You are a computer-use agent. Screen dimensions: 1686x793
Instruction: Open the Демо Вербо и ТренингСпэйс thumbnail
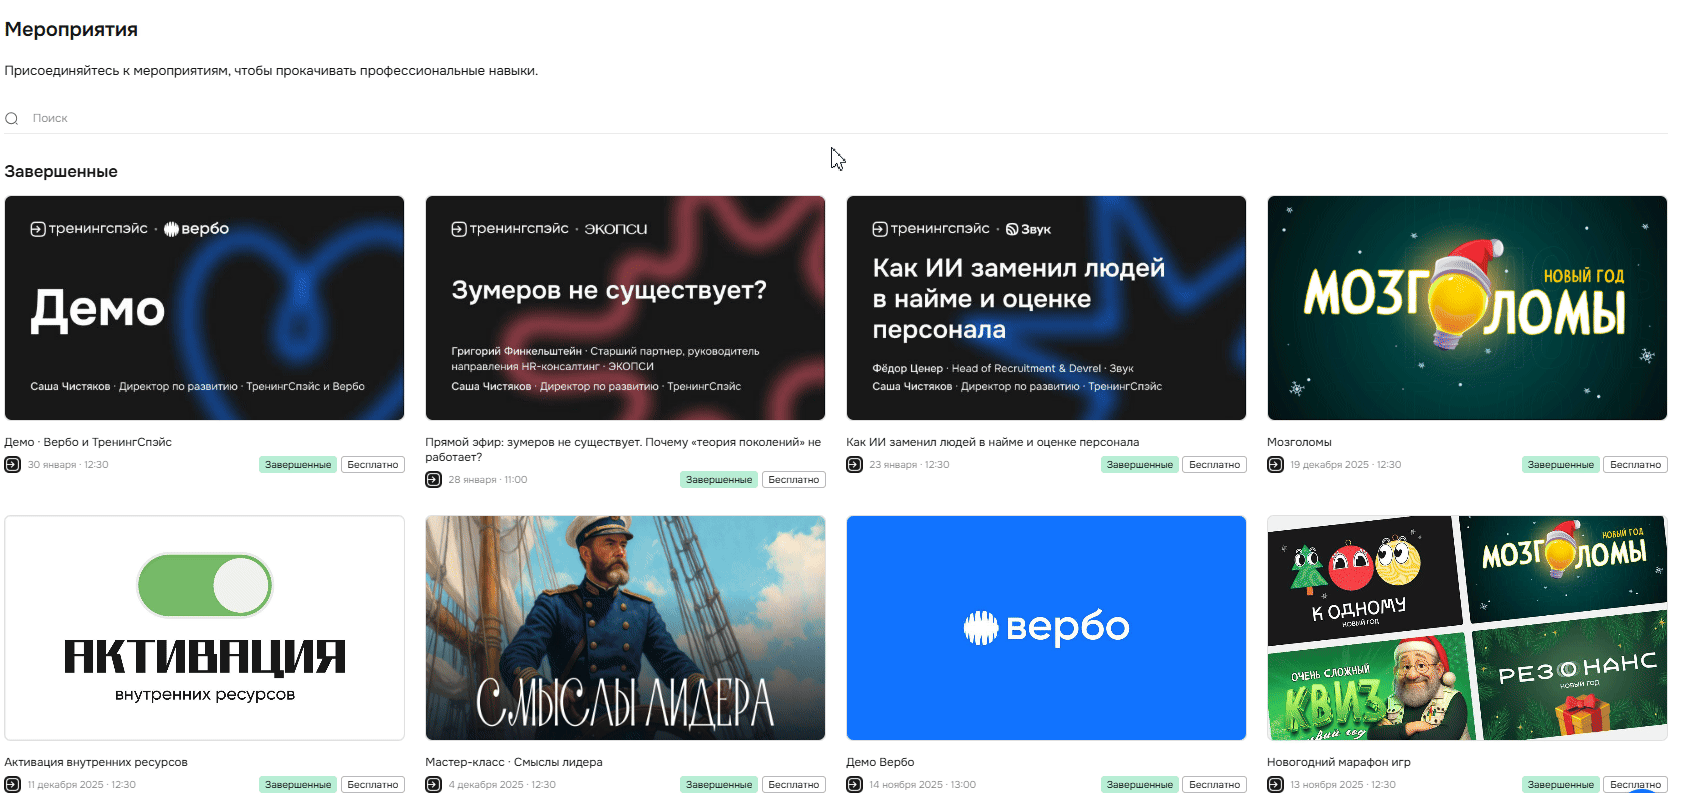coord(205,308)
